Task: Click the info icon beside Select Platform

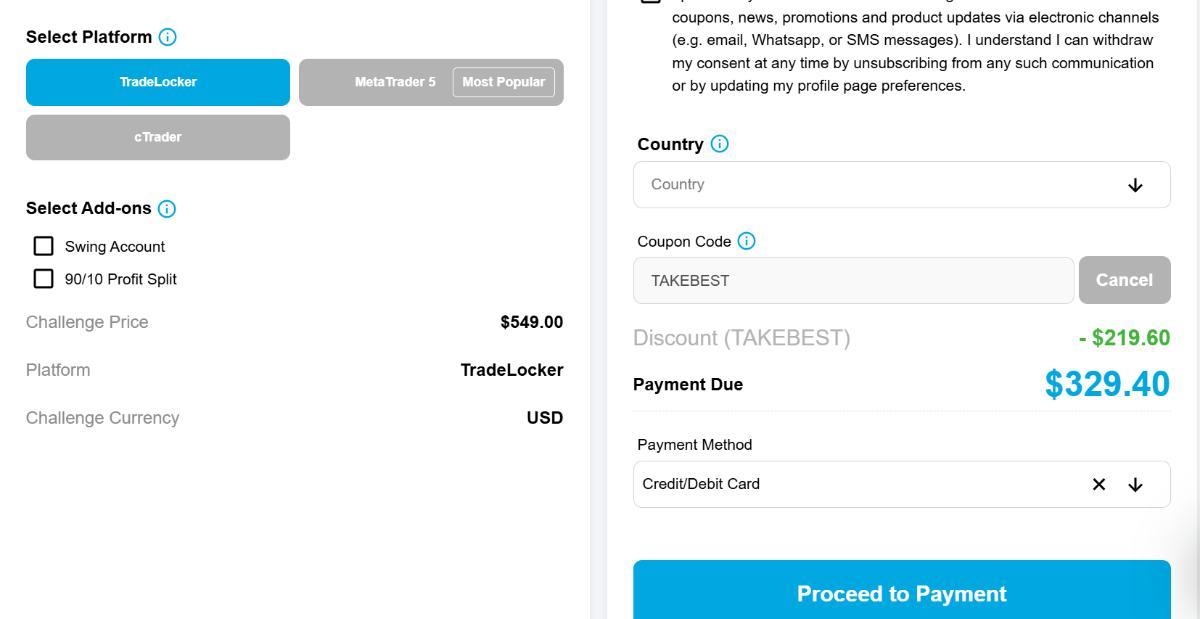Action: (x=167, y=37)
